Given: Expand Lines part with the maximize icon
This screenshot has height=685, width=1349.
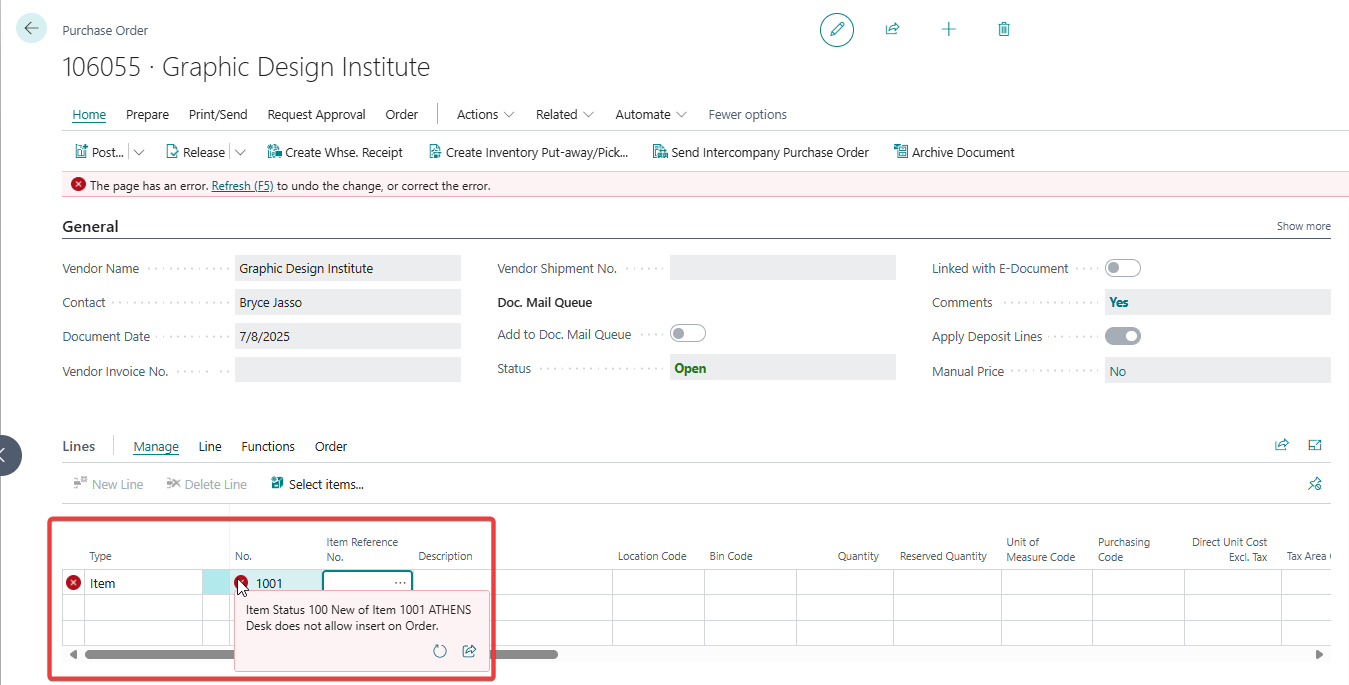Looking at the screenshot, I should [1315, 446].
